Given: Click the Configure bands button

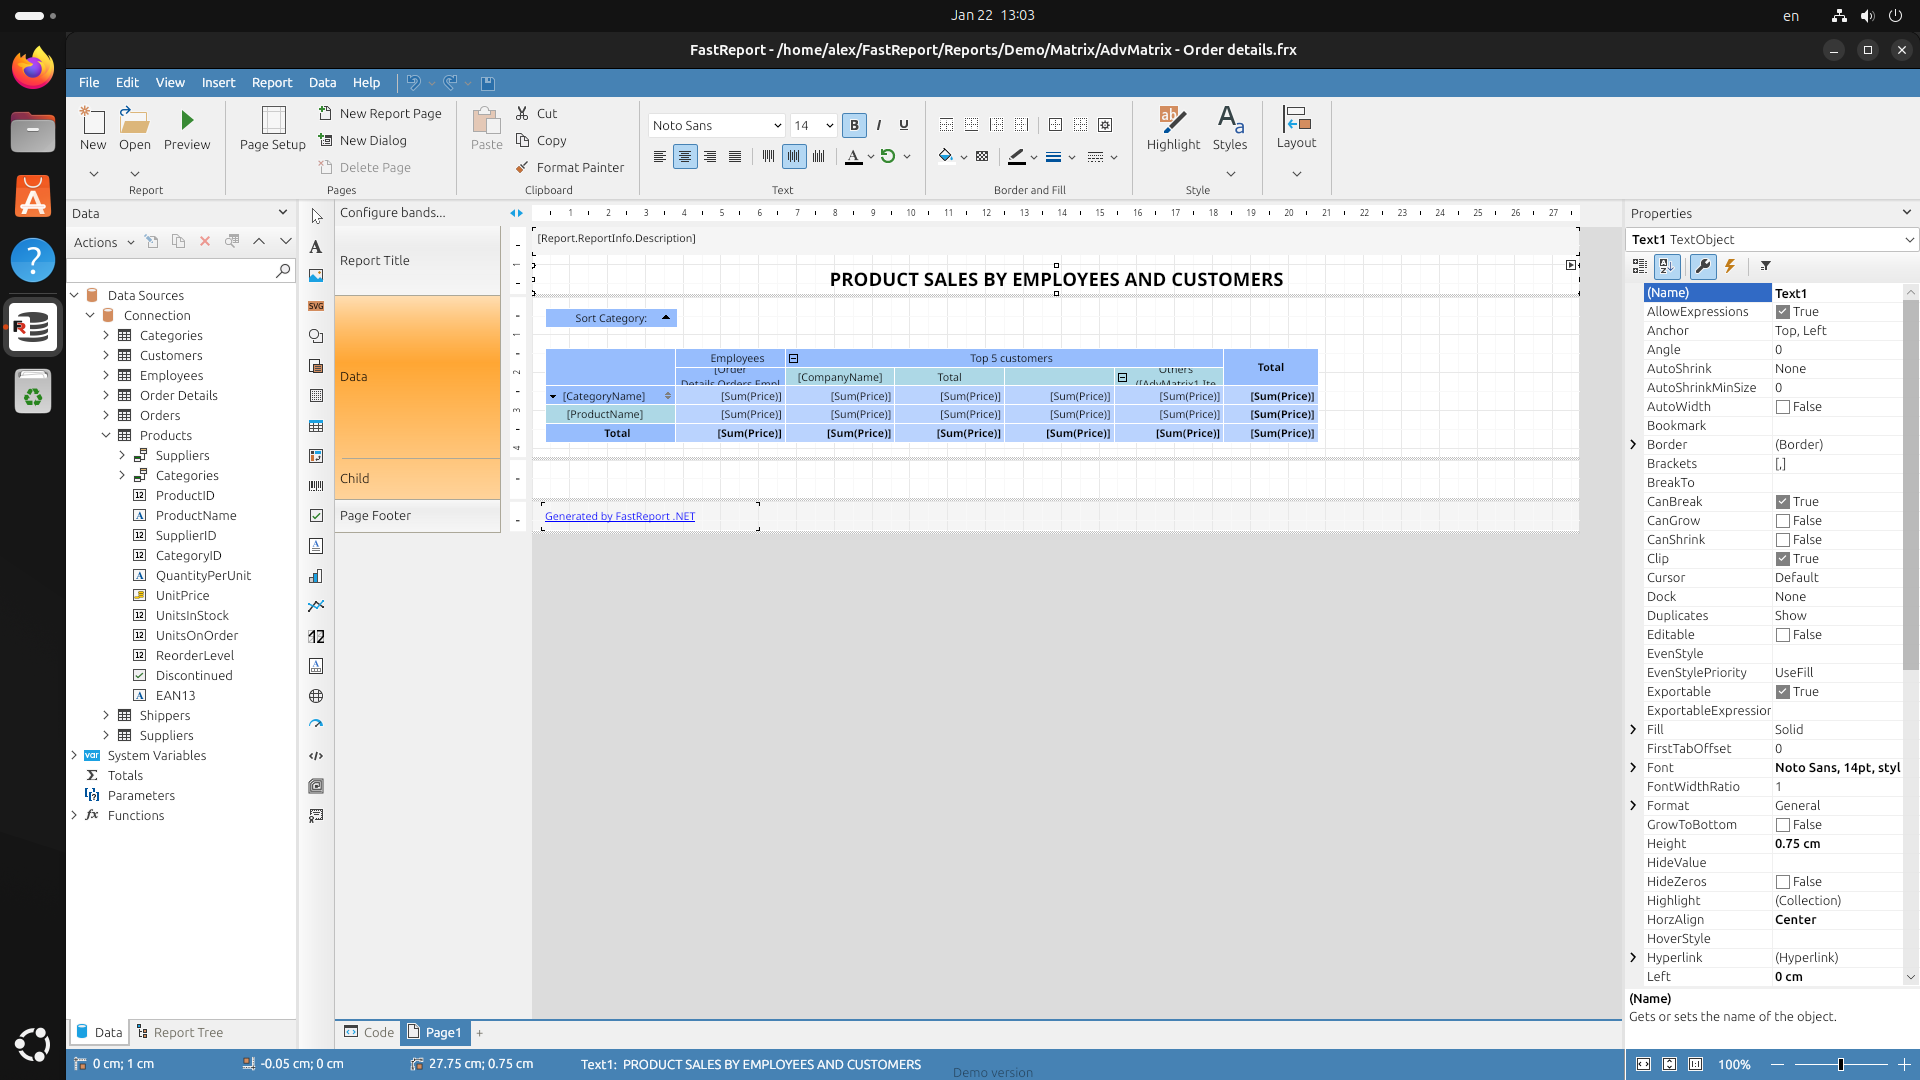Looking at the screenshot, I should (393, 212).
